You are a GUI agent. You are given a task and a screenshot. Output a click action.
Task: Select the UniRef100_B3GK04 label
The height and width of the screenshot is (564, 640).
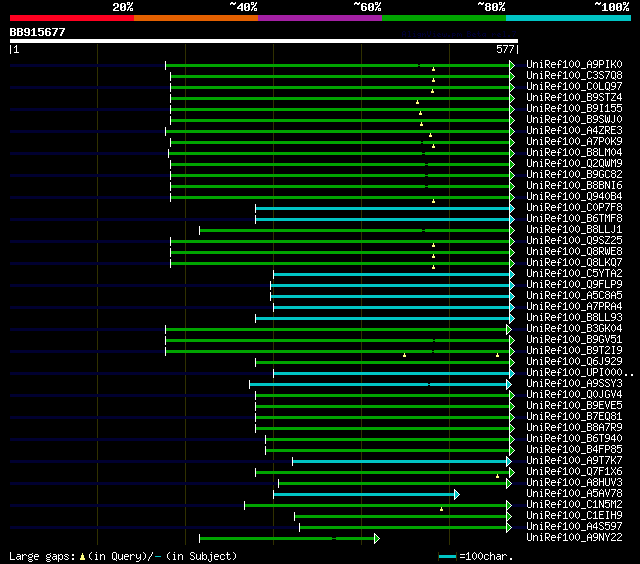pos(574,329)
